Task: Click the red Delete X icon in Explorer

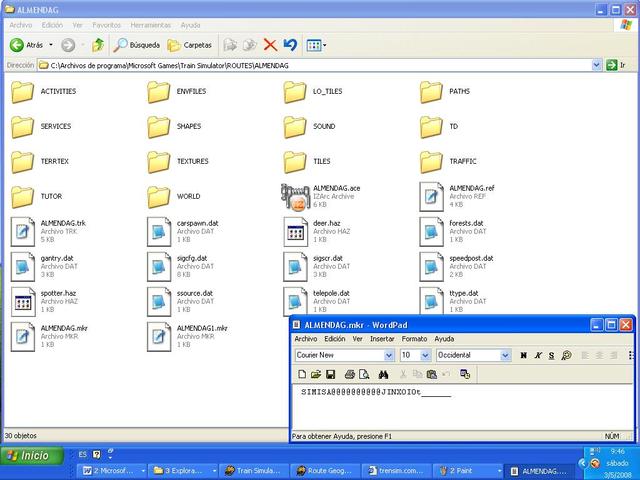Action: tap(270, 45)
